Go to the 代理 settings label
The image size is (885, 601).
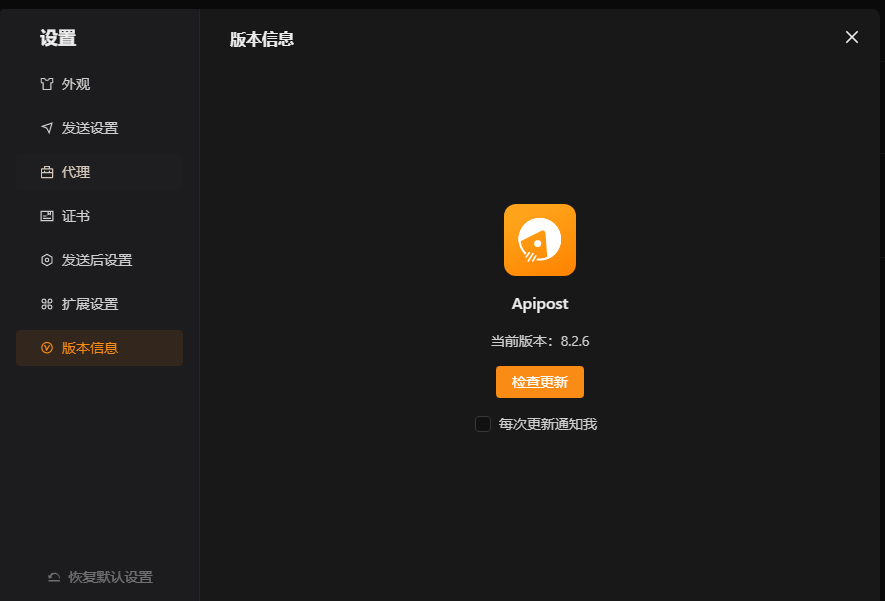(76, 172)
